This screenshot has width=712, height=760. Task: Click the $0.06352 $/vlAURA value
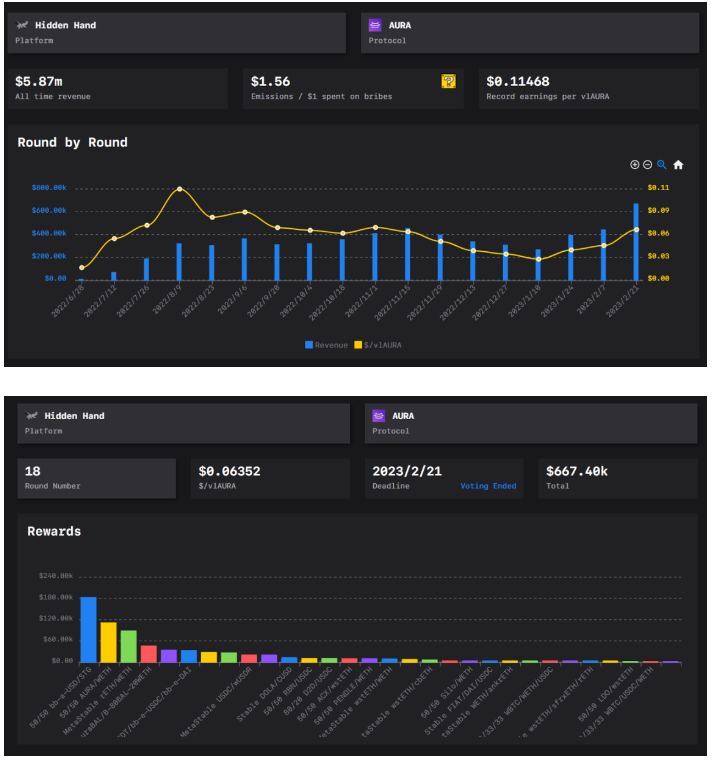(x=229, y=471)
